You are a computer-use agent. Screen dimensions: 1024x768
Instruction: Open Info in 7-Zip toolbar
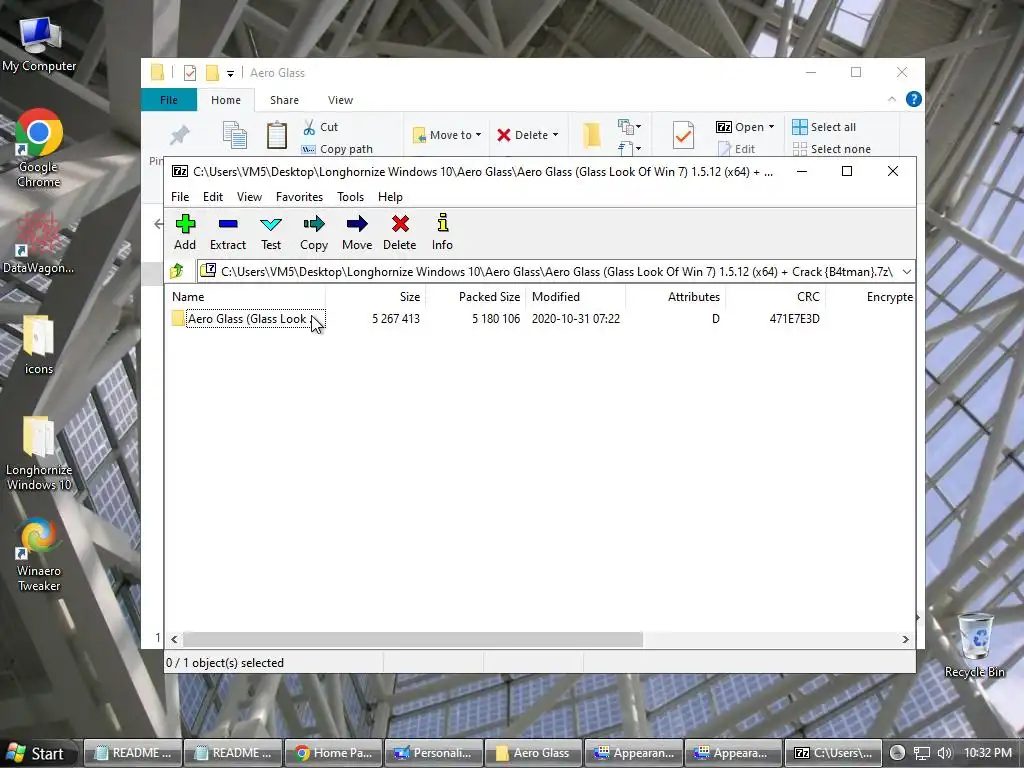[442, 232]
